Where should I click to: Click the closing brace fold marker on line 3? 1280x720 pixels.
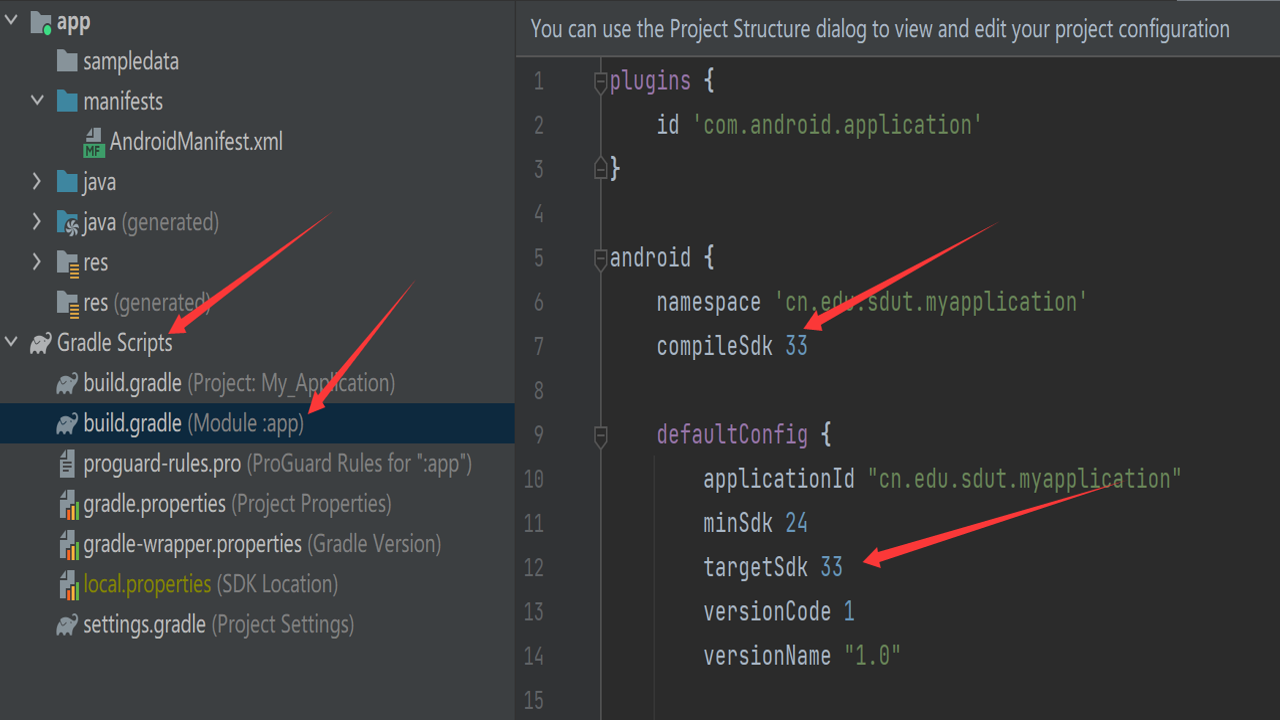(601, 167)
